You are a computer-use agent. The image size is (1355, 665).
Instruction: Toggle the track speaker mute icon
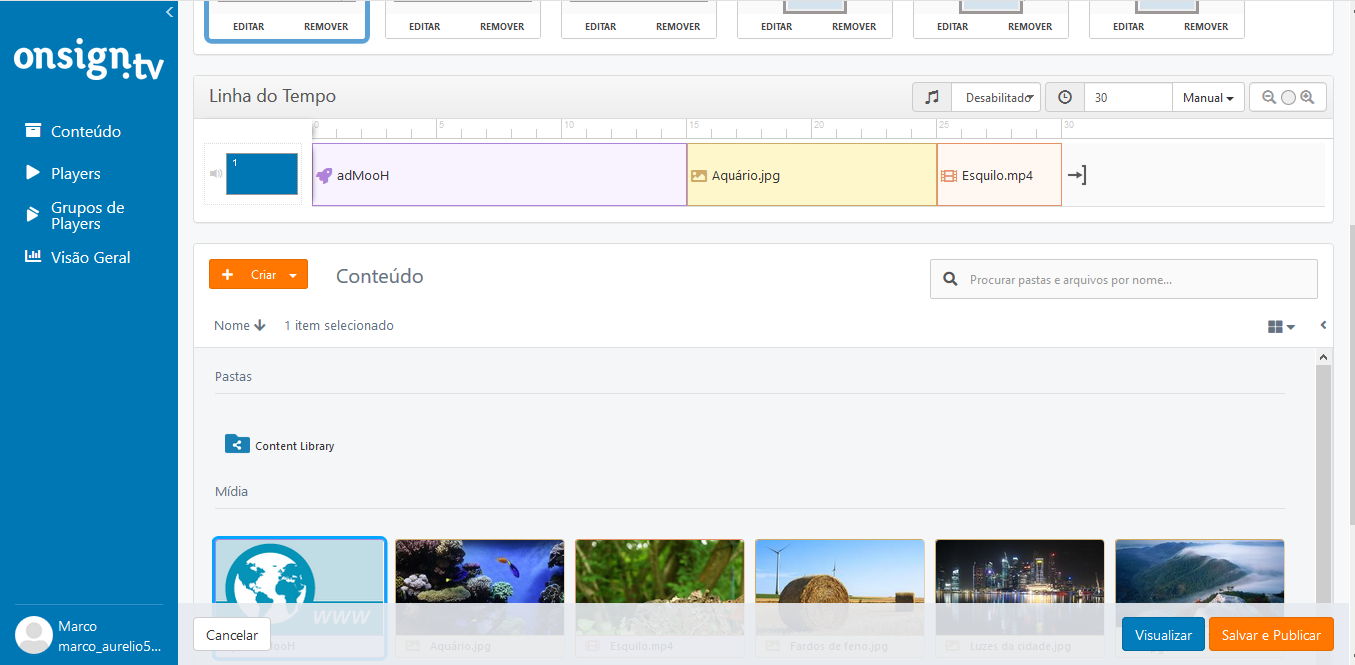tap(215, 174)
